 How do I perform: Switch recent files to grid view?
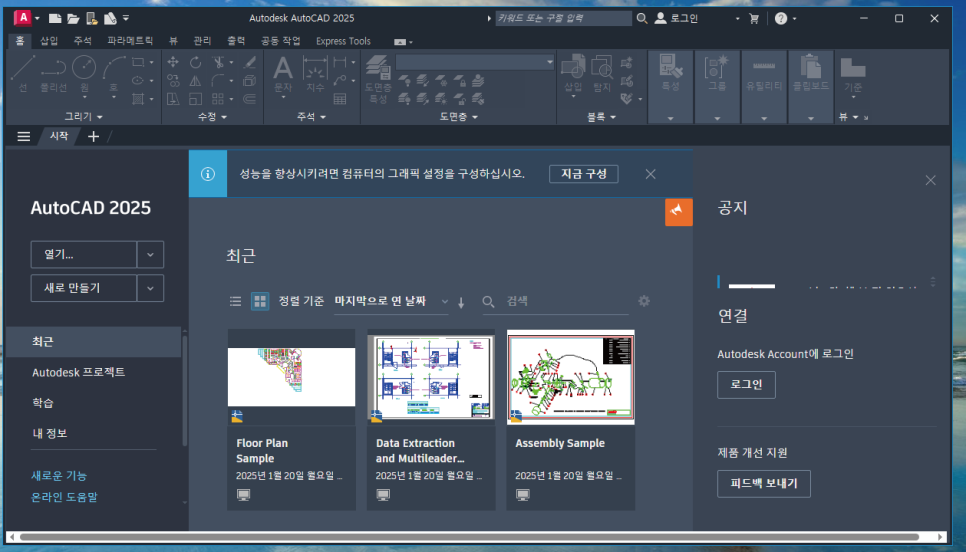coord(260,301)
